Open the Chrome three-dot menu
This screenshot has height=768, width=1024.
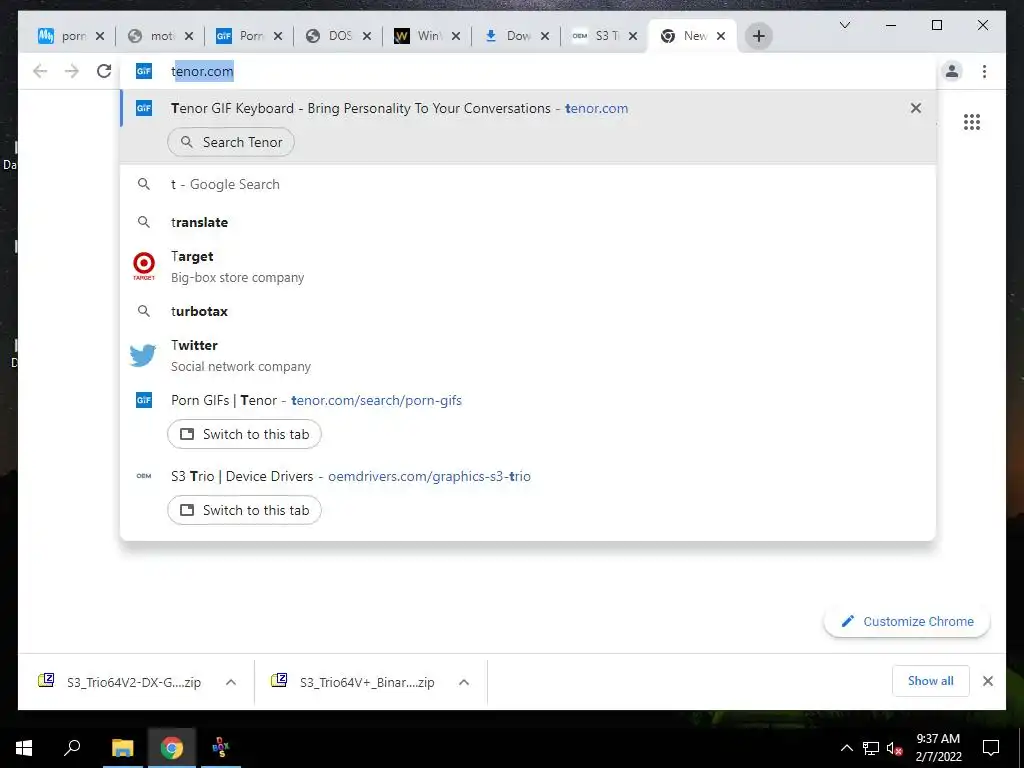point(984,71)
